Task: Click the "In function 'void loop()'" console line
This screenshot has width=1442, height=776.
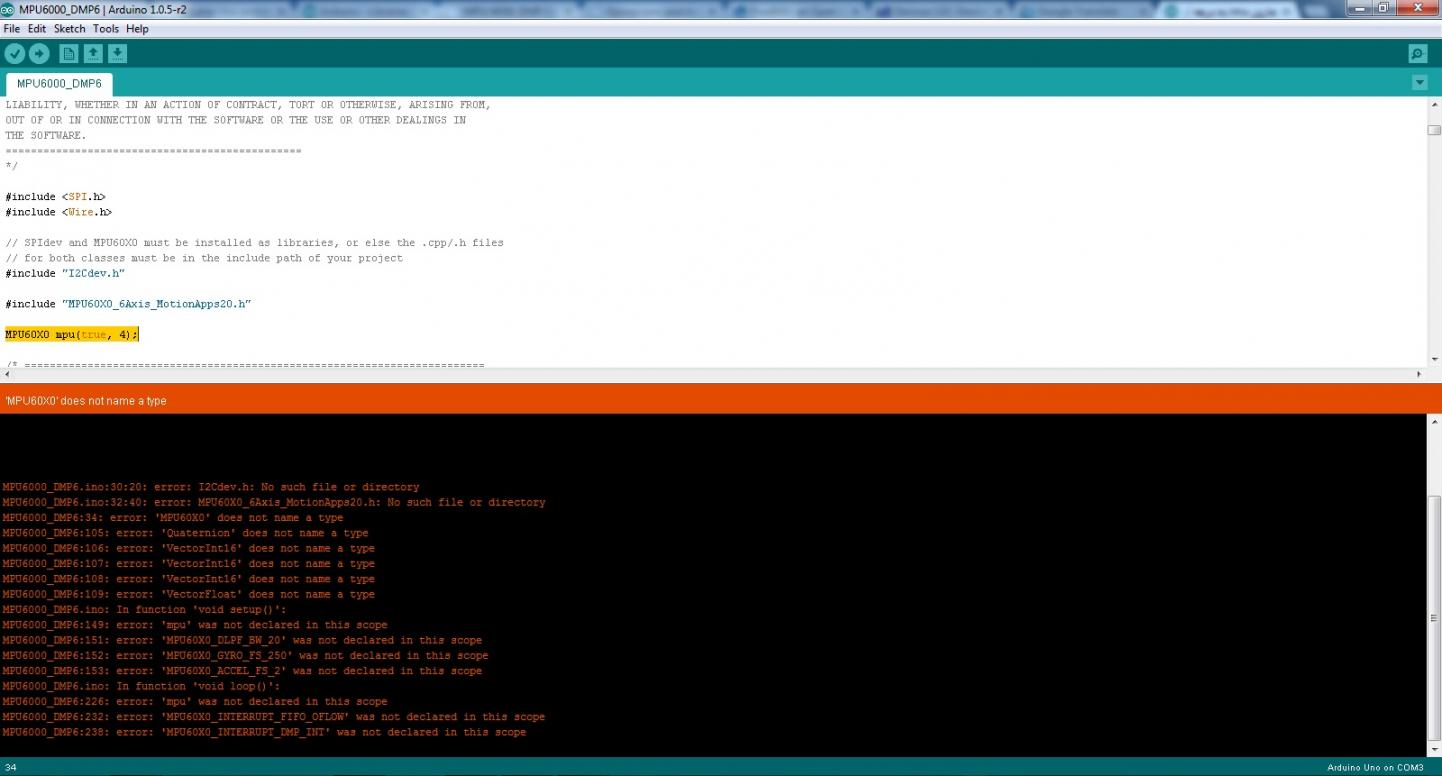Action: tap(141, 686)
